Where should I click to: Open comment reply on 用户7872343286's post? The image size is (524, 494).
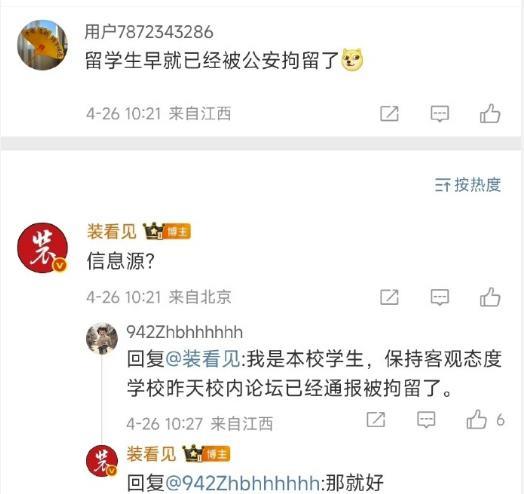pos(439,114)
